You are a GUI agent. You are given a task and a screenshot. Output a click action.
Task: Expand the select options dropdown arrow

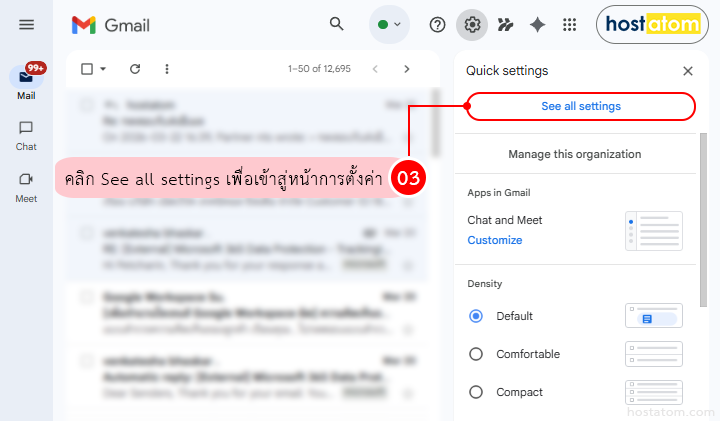tap(103, 69)
